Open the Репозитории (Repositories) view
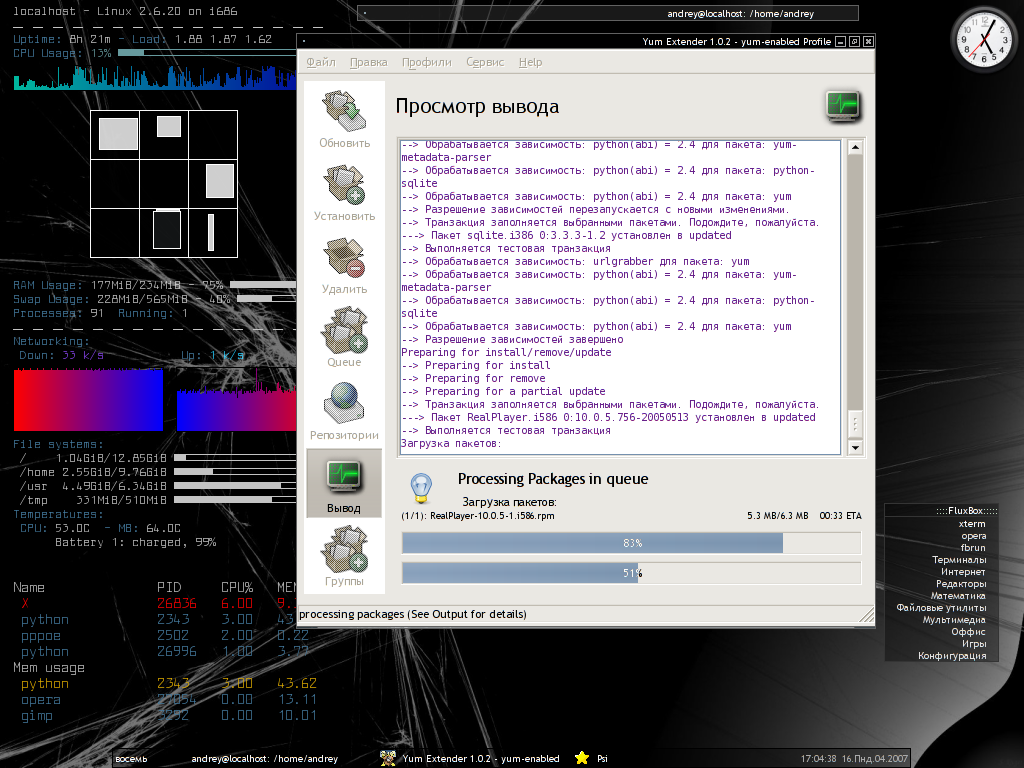This screenshot has height=768, width=1024. [x=344, y=412]
